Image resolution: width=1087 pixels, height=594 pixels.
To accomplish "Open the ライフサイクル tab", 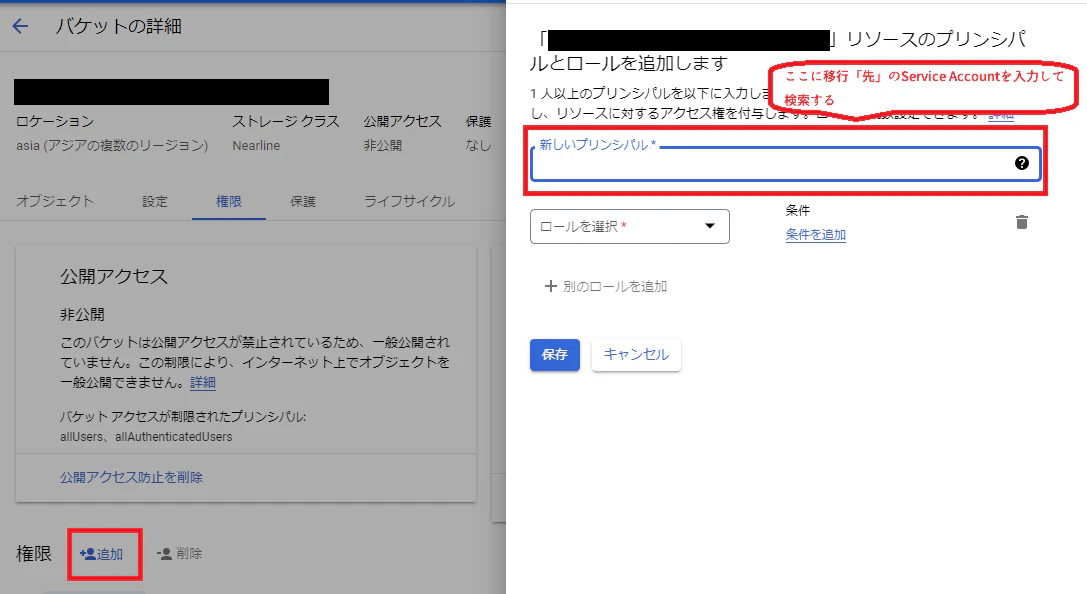I will point(409,201).
